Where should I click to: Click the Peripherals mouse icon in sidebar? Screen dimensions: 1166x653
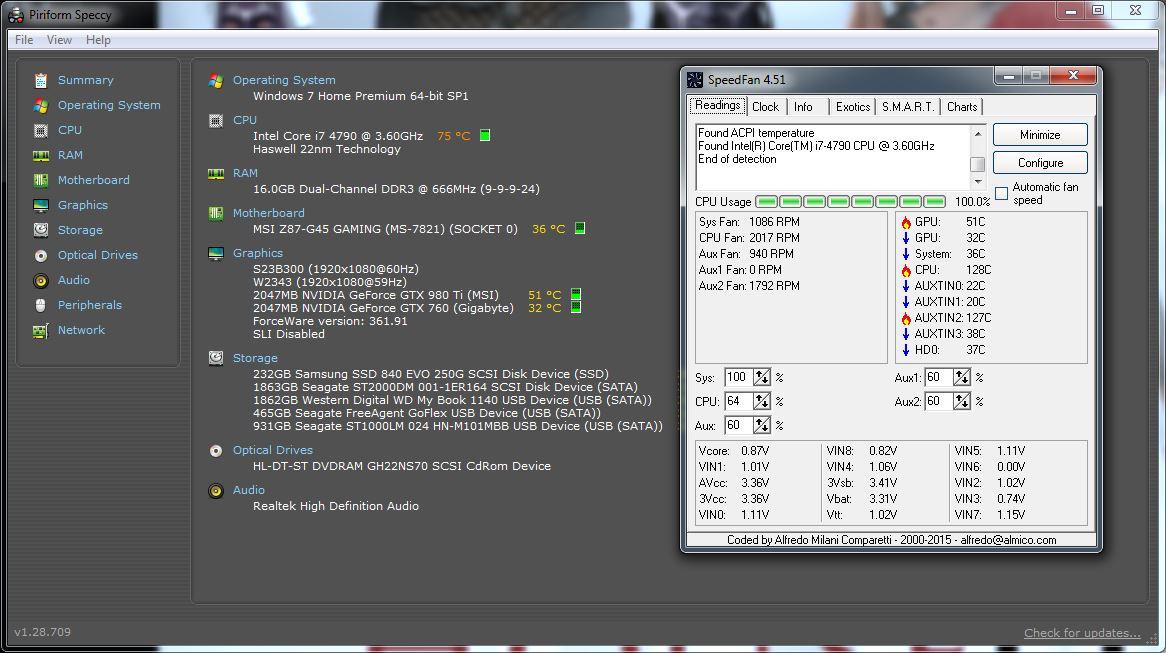coord(41,305)
